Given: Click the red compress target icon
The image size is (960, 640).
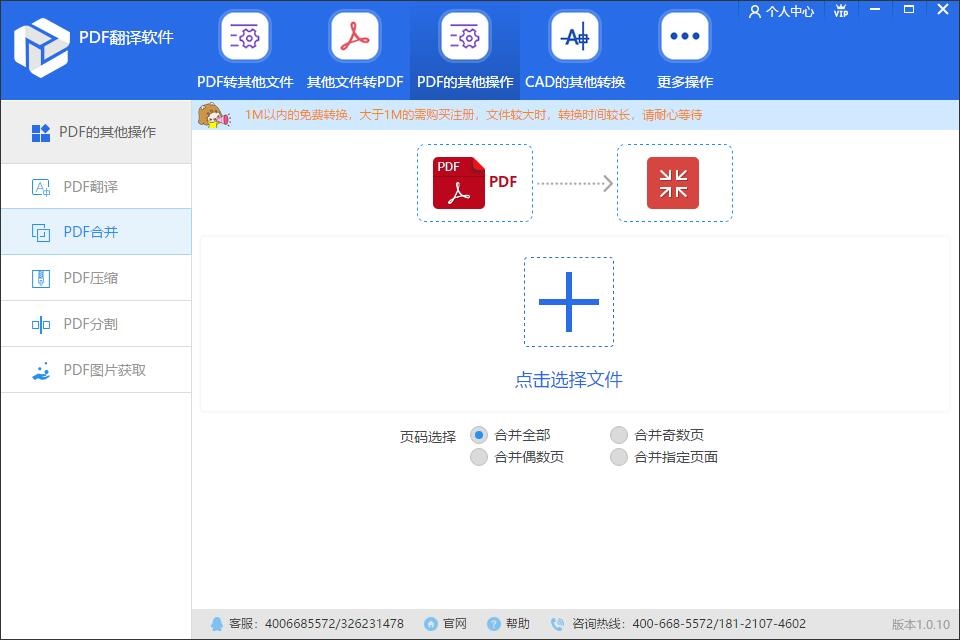Looking at the screenshot, I should 673,183.
